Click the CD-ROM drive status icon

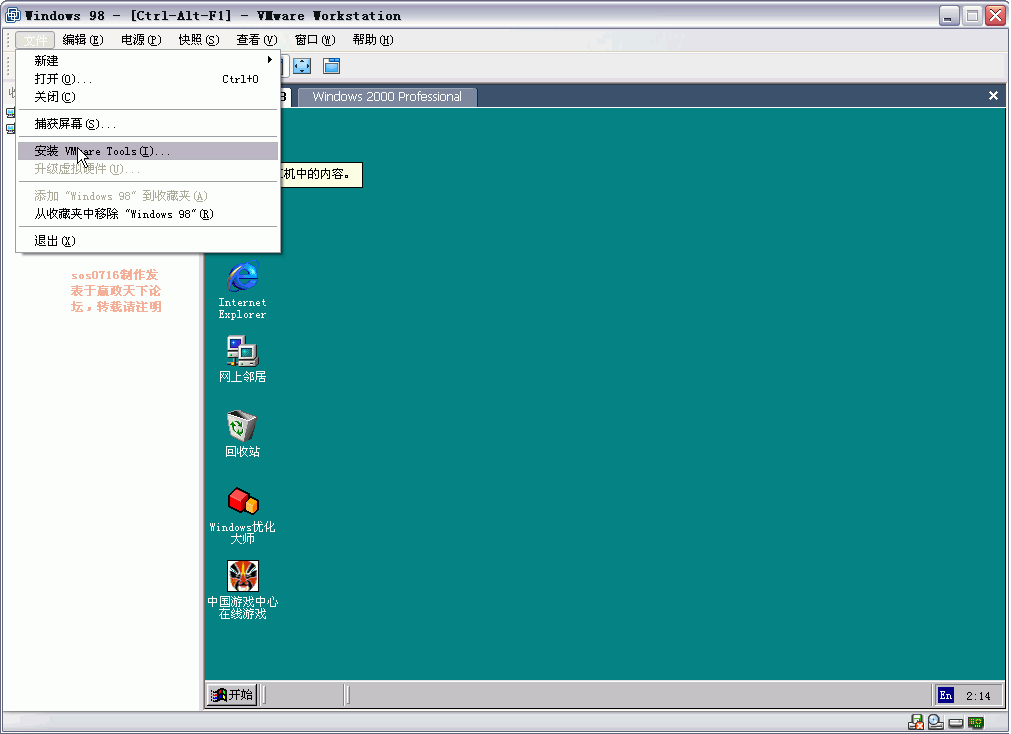coord(936,722)
